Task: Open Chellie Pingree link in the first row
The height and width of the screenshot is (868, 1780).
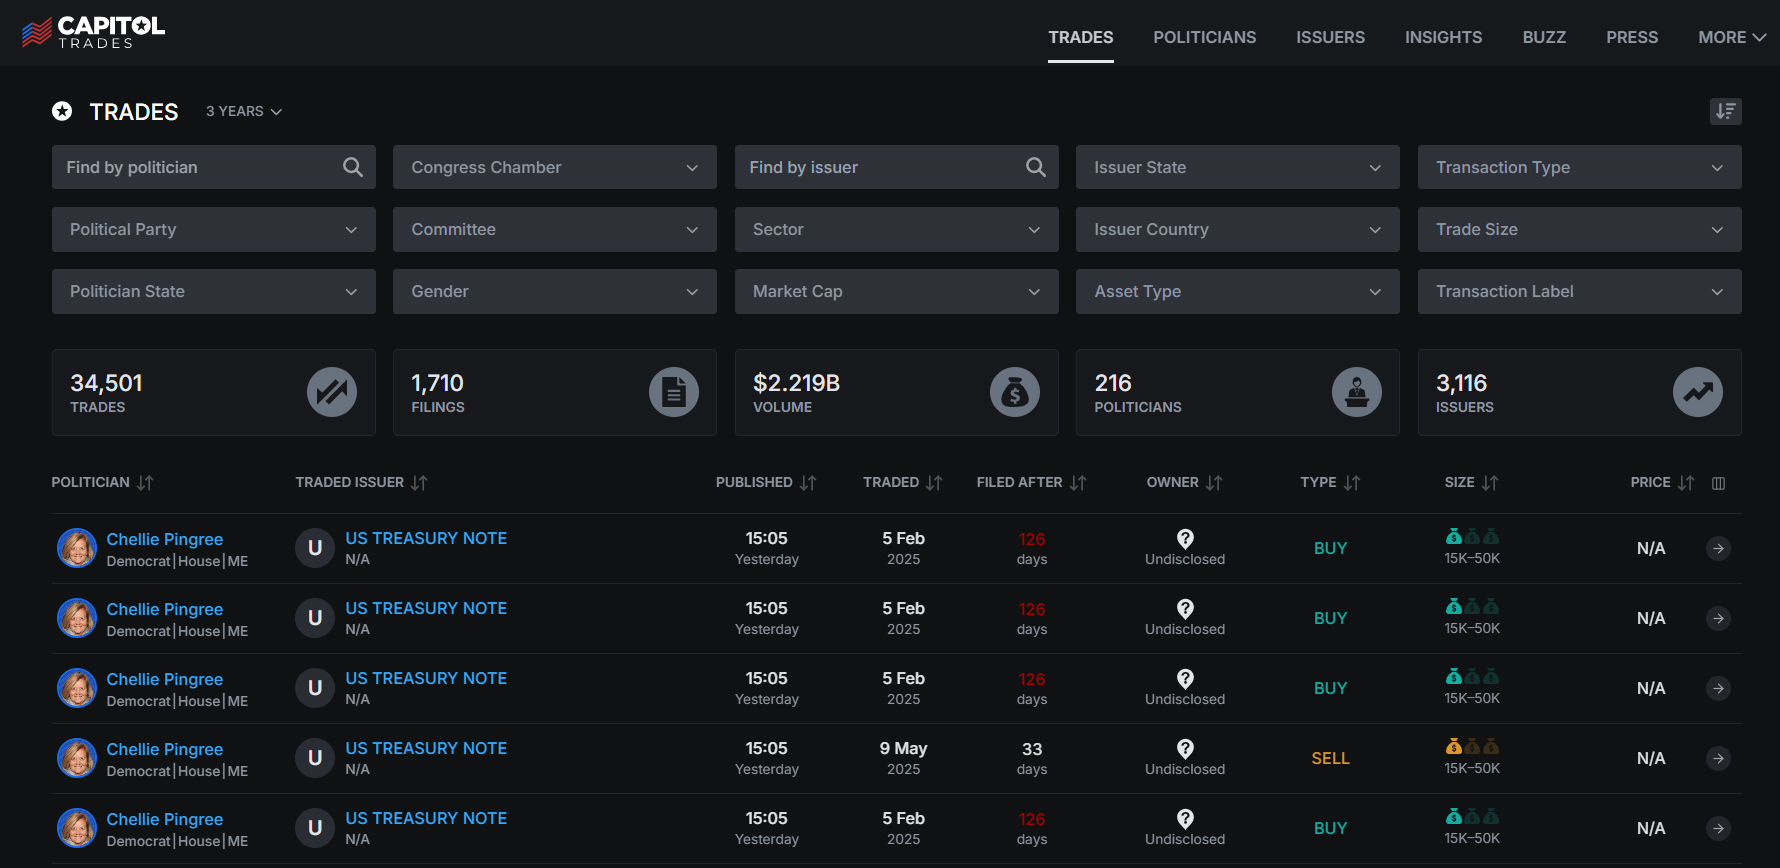Action: (x=165, y=539)
